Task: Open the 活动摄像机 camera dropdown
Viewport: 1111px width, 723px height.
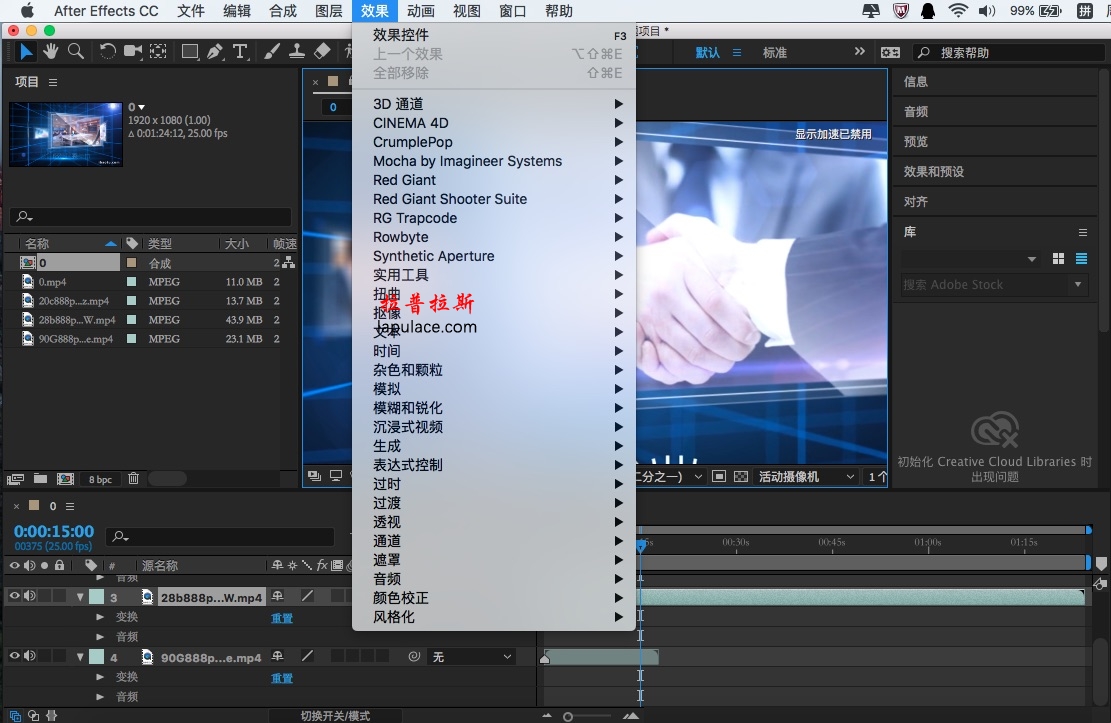Action: [x=806, y=476]
